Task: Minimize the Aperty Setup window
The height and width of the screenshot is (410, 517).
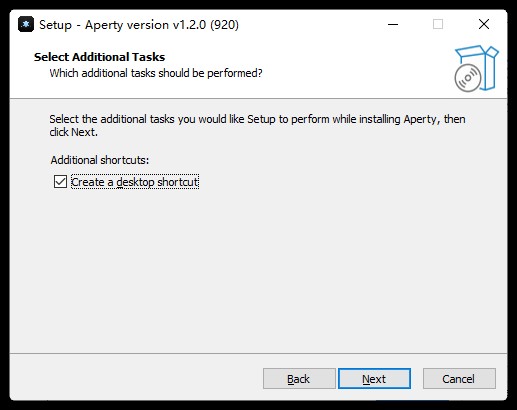Action: point(393,24)
